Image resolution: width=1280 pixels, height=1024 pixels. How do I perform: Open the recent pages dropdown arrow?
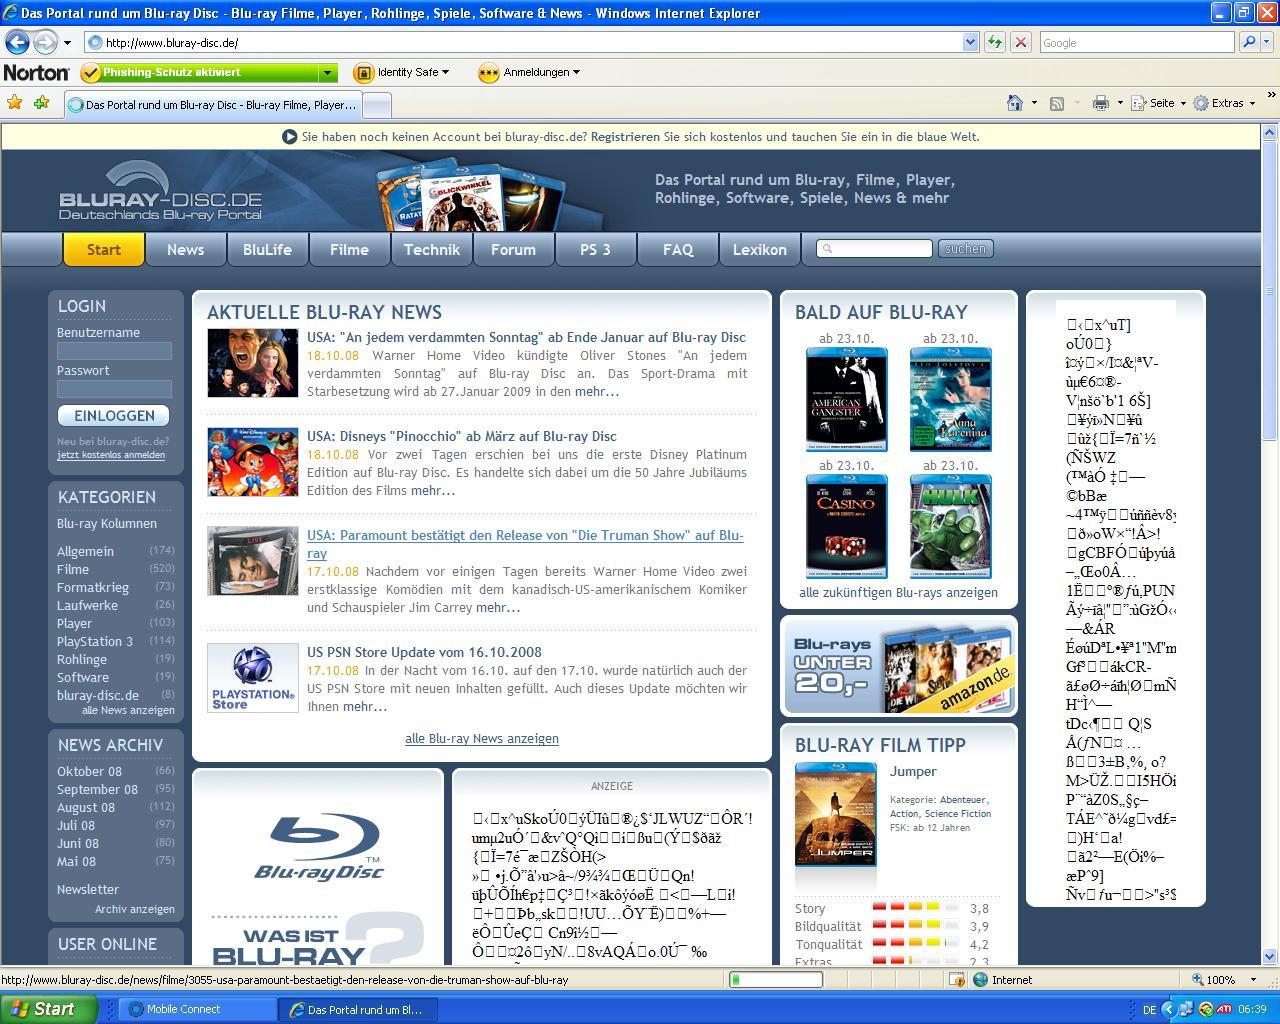coord(67,43)
